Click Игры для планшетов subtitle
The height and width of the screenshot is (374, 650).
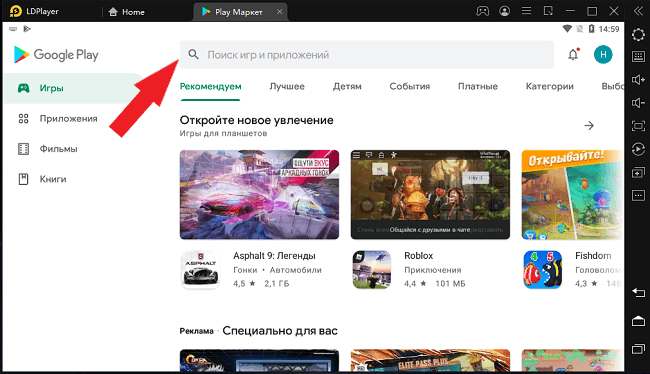[223, 134]
